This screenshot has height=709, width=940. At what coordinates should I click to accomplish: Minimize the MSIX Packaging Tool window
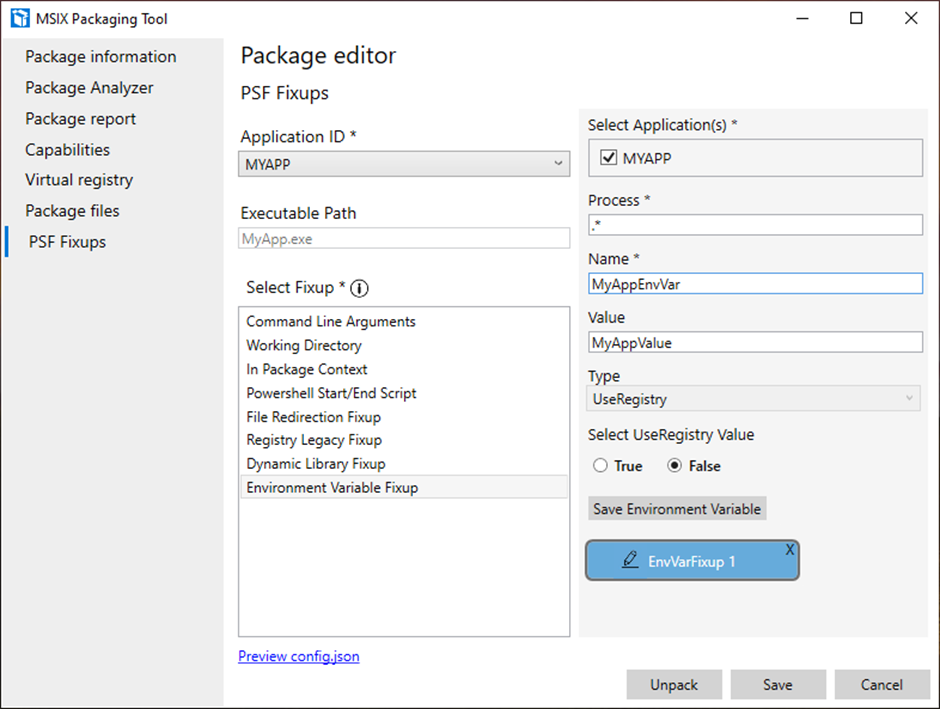click(802, 18)
